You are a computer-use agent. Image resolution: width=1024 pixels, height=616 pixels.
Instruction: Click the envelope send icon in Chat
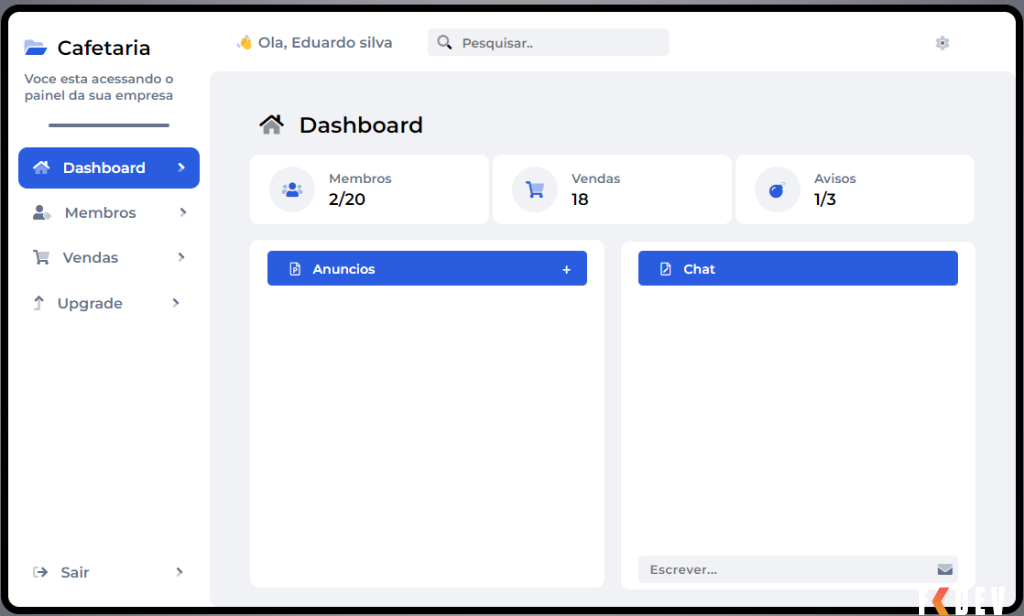(x=946, y=569)
